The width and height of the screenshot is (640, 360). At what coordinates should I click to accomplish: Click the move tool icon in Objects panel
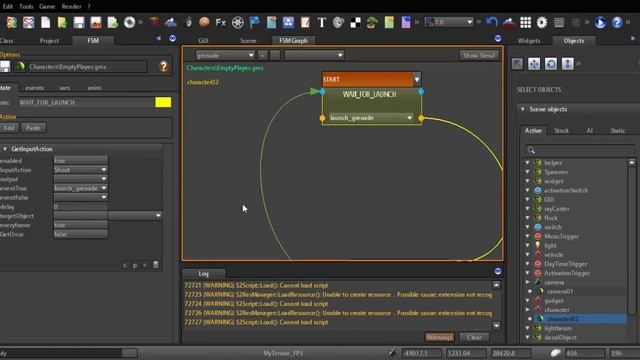click(534, 64)
